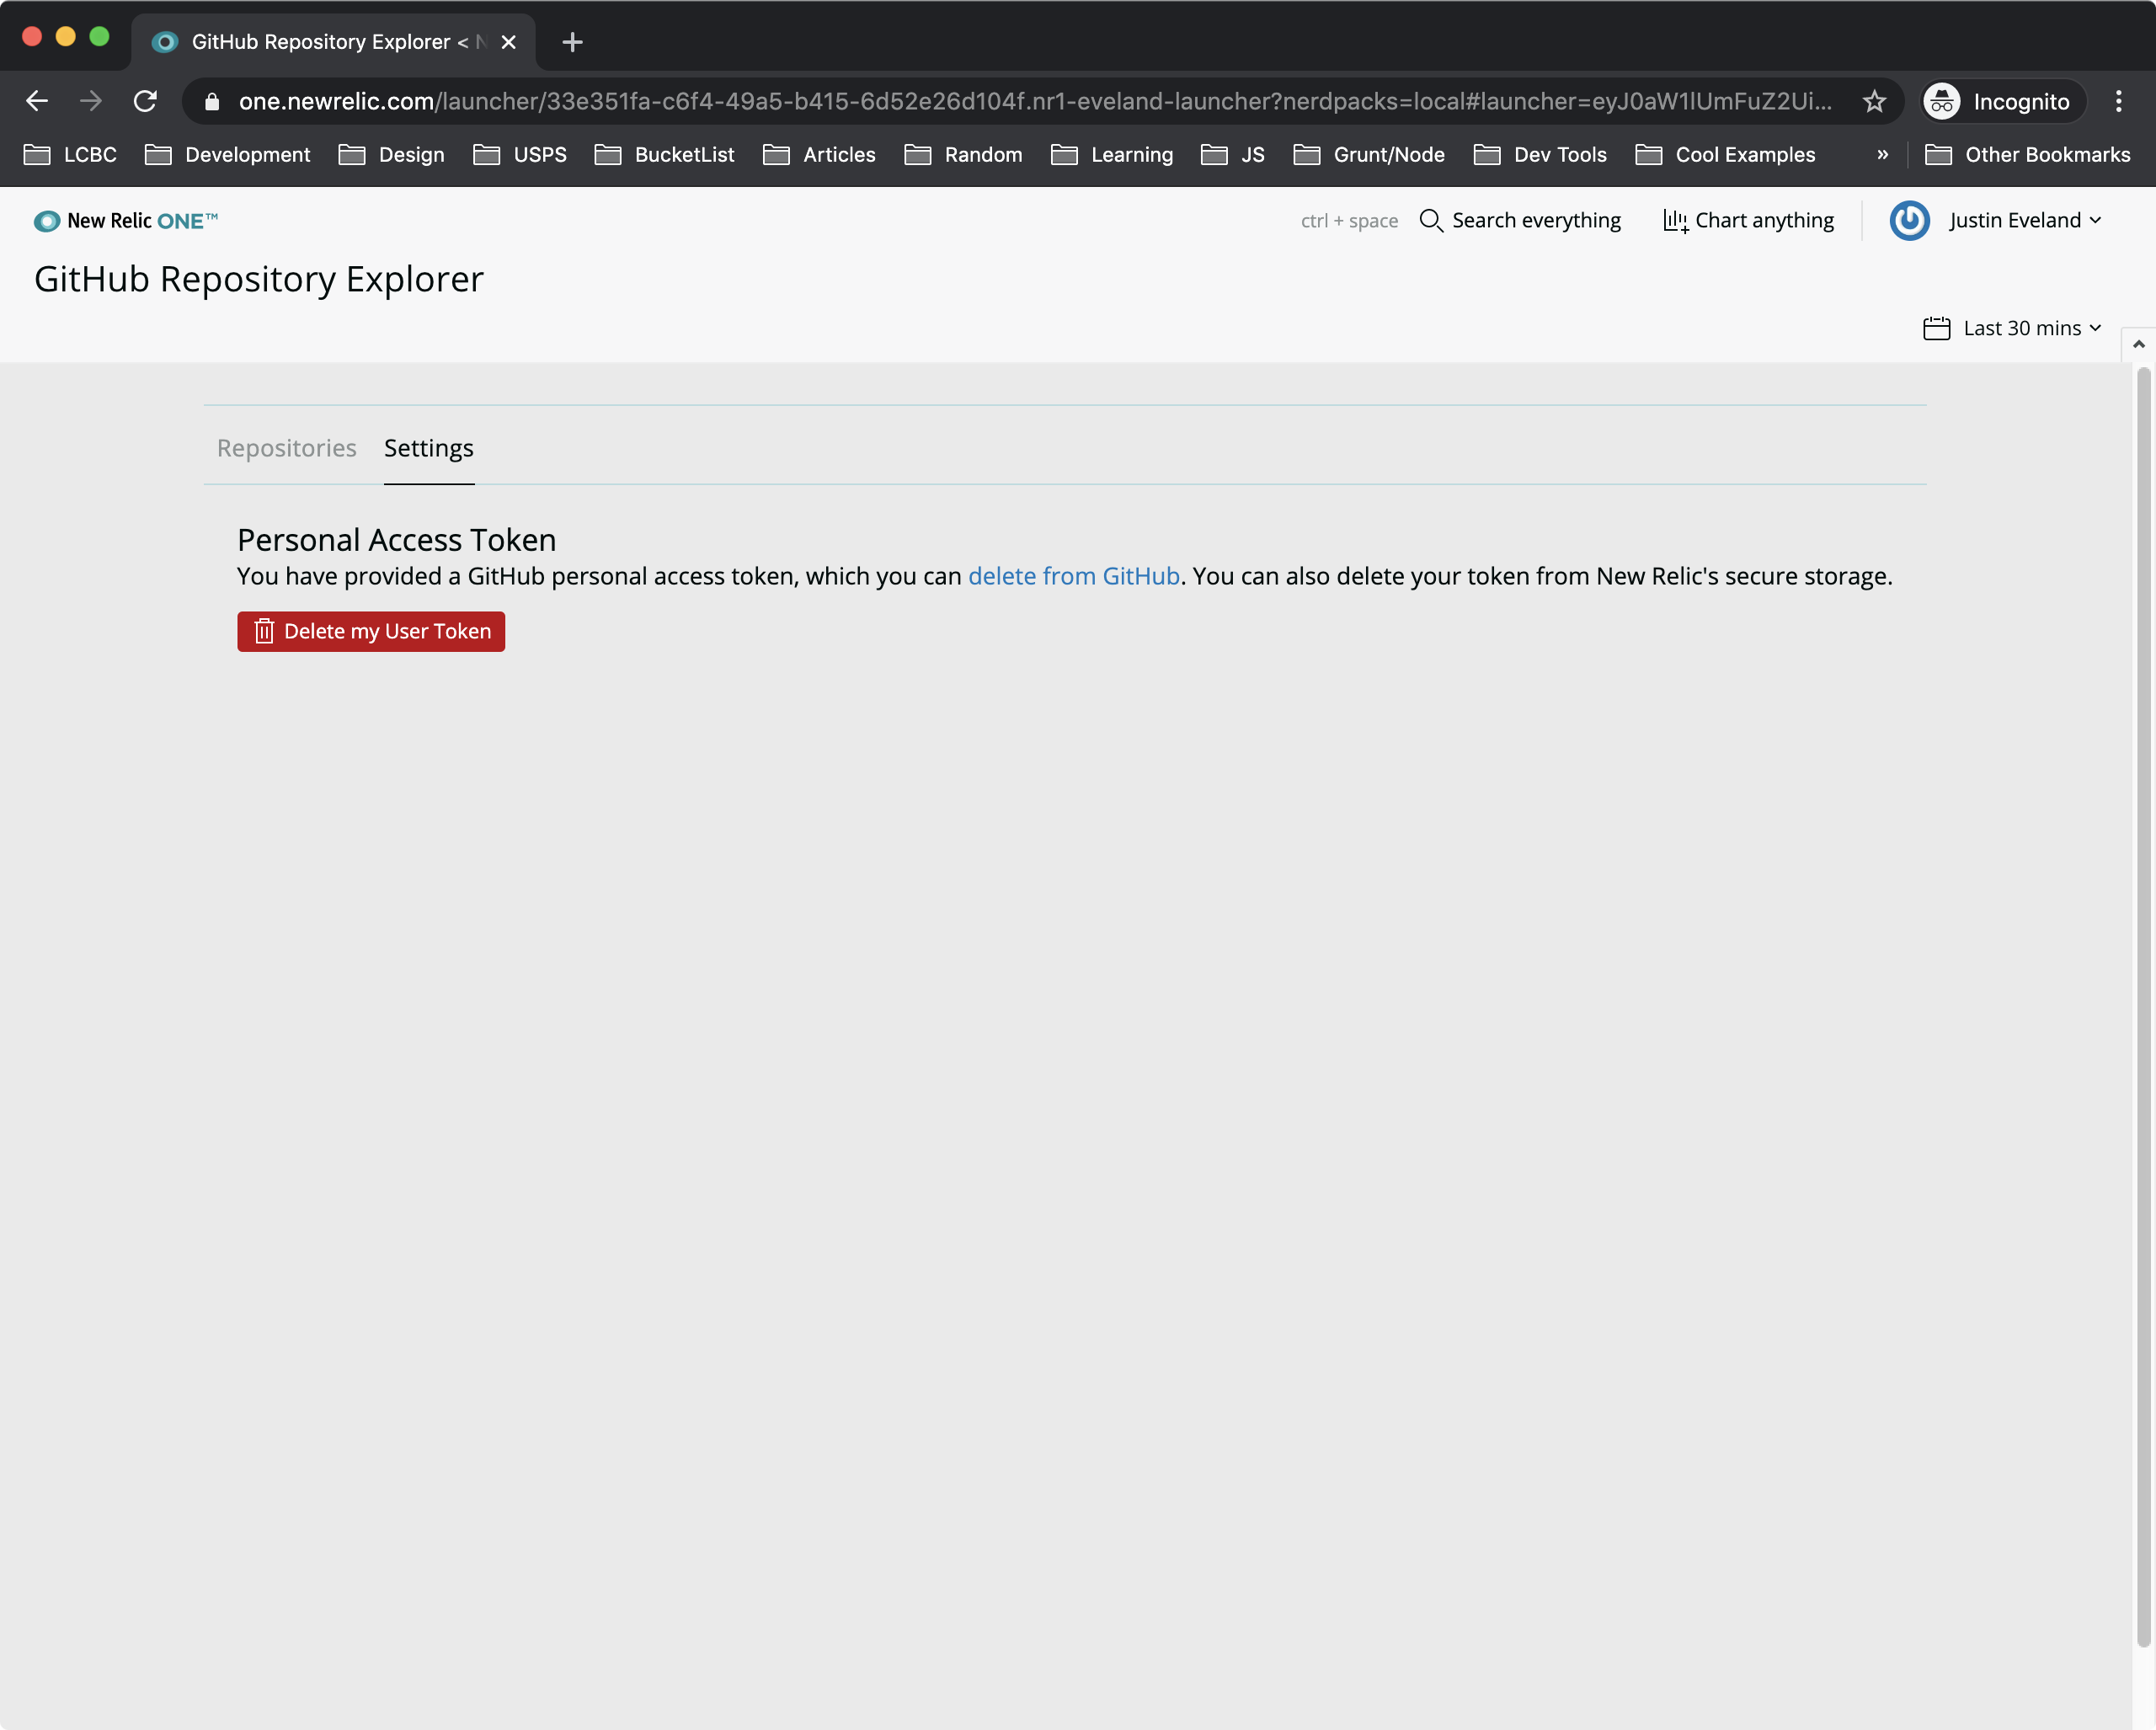Click Delete my User Token button
This screenshot has height=1730, width=2156.
point(371,632)
